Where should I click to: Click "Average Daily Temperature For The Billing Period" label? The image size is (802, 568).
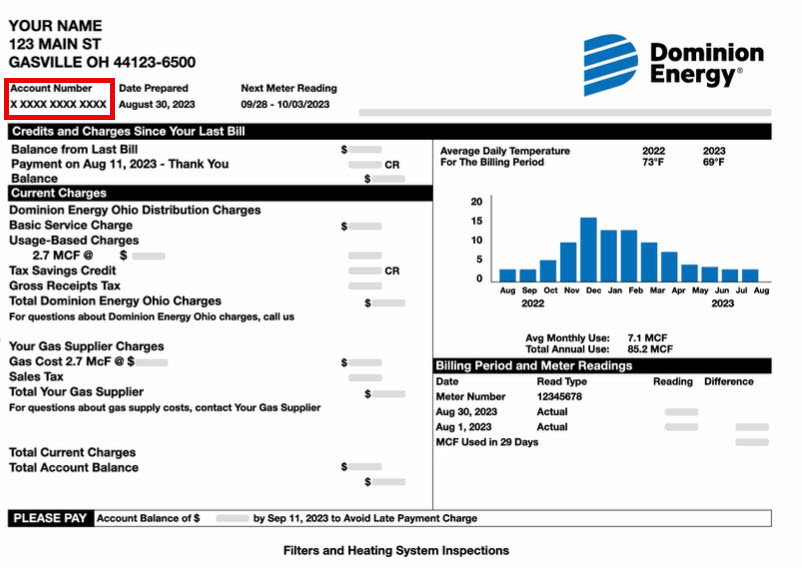(x=505, y=156)
